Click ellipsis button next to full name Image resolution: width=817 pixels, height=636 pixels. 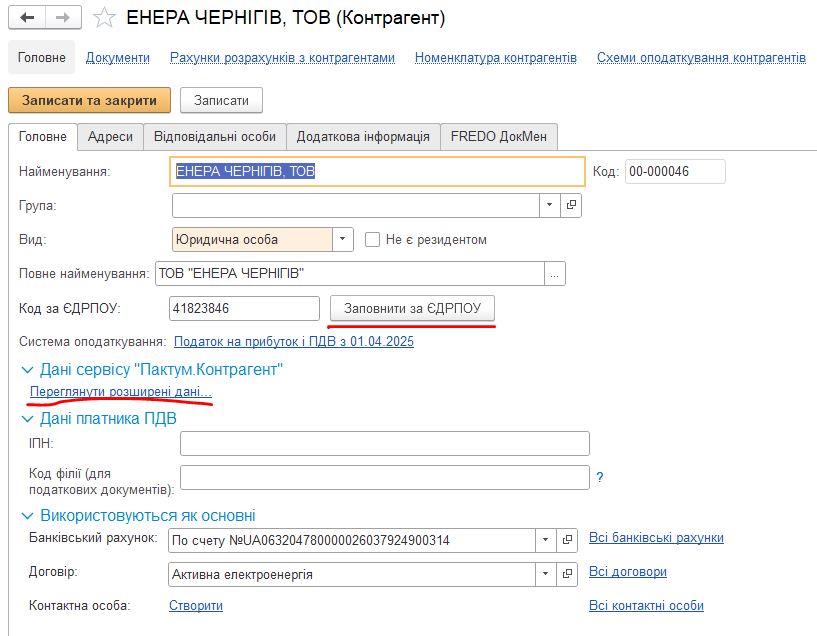[555, 273]
